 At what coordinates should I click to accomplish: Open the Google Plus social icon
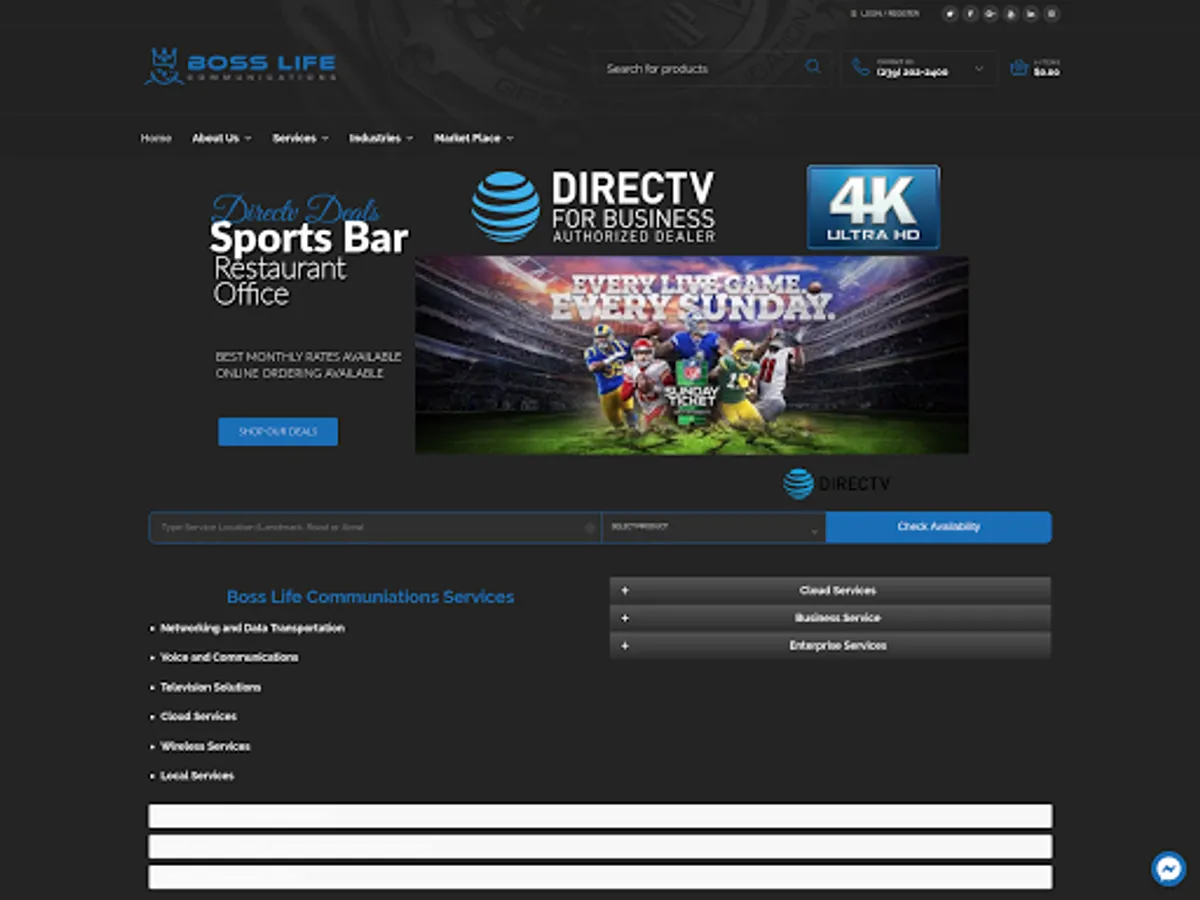[x=990, y=14]
